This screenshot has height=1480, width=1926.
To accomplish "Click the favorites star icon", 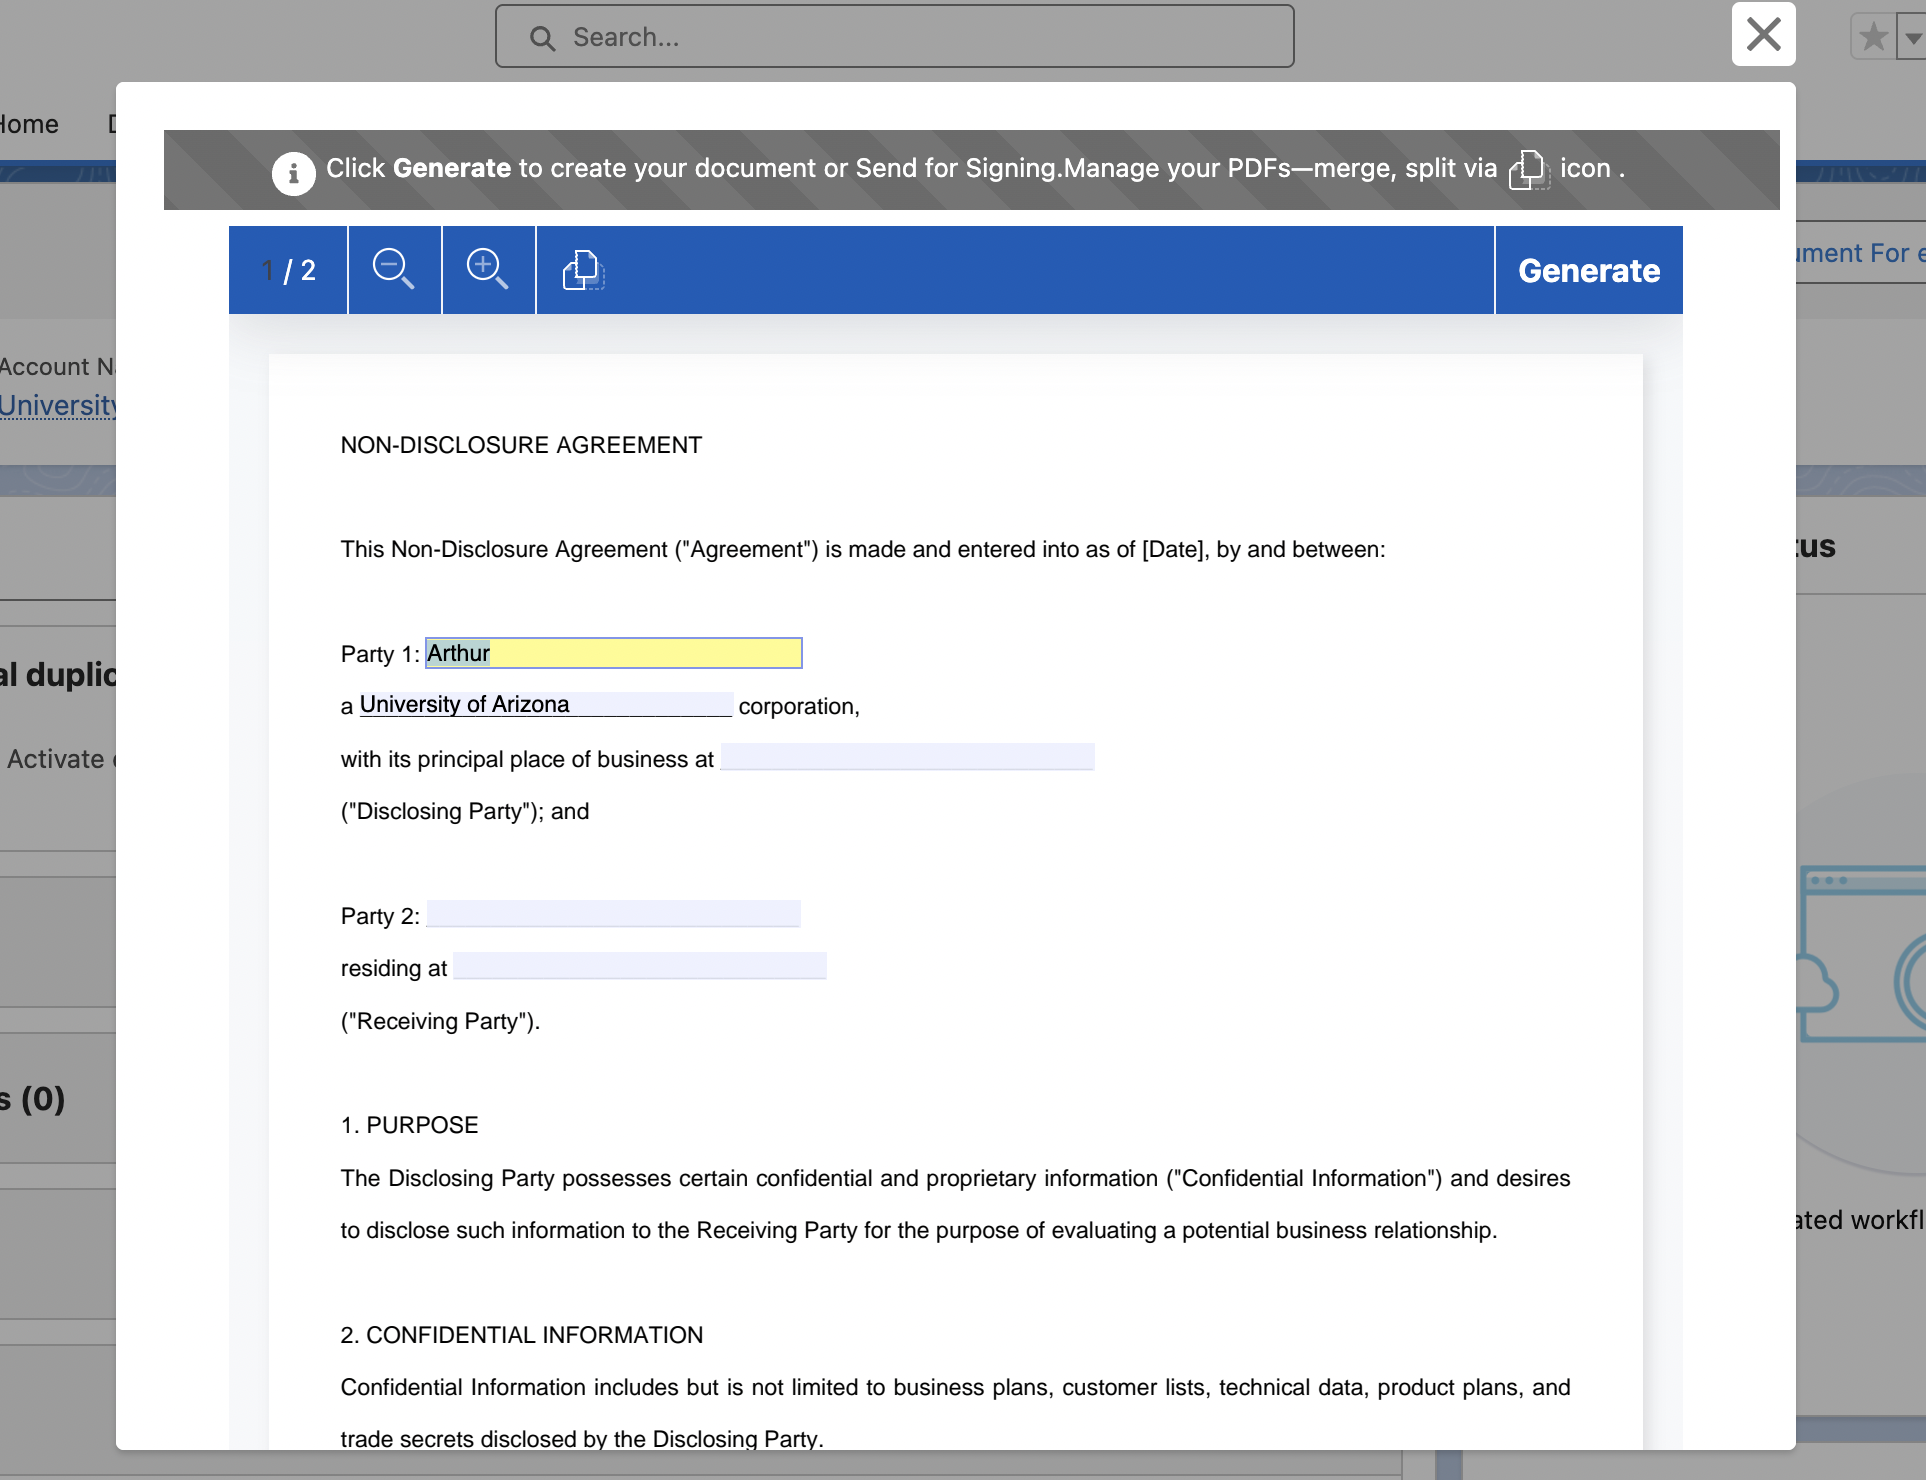I will (1873, 38).
